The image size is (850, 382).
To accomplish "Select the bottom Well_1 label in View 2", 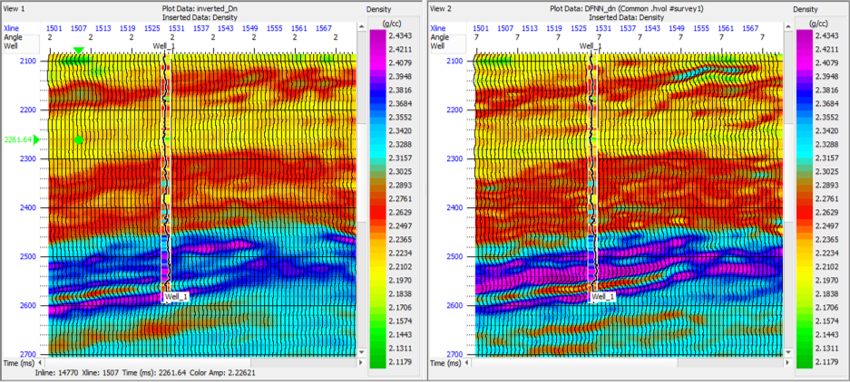I will 603,297.
